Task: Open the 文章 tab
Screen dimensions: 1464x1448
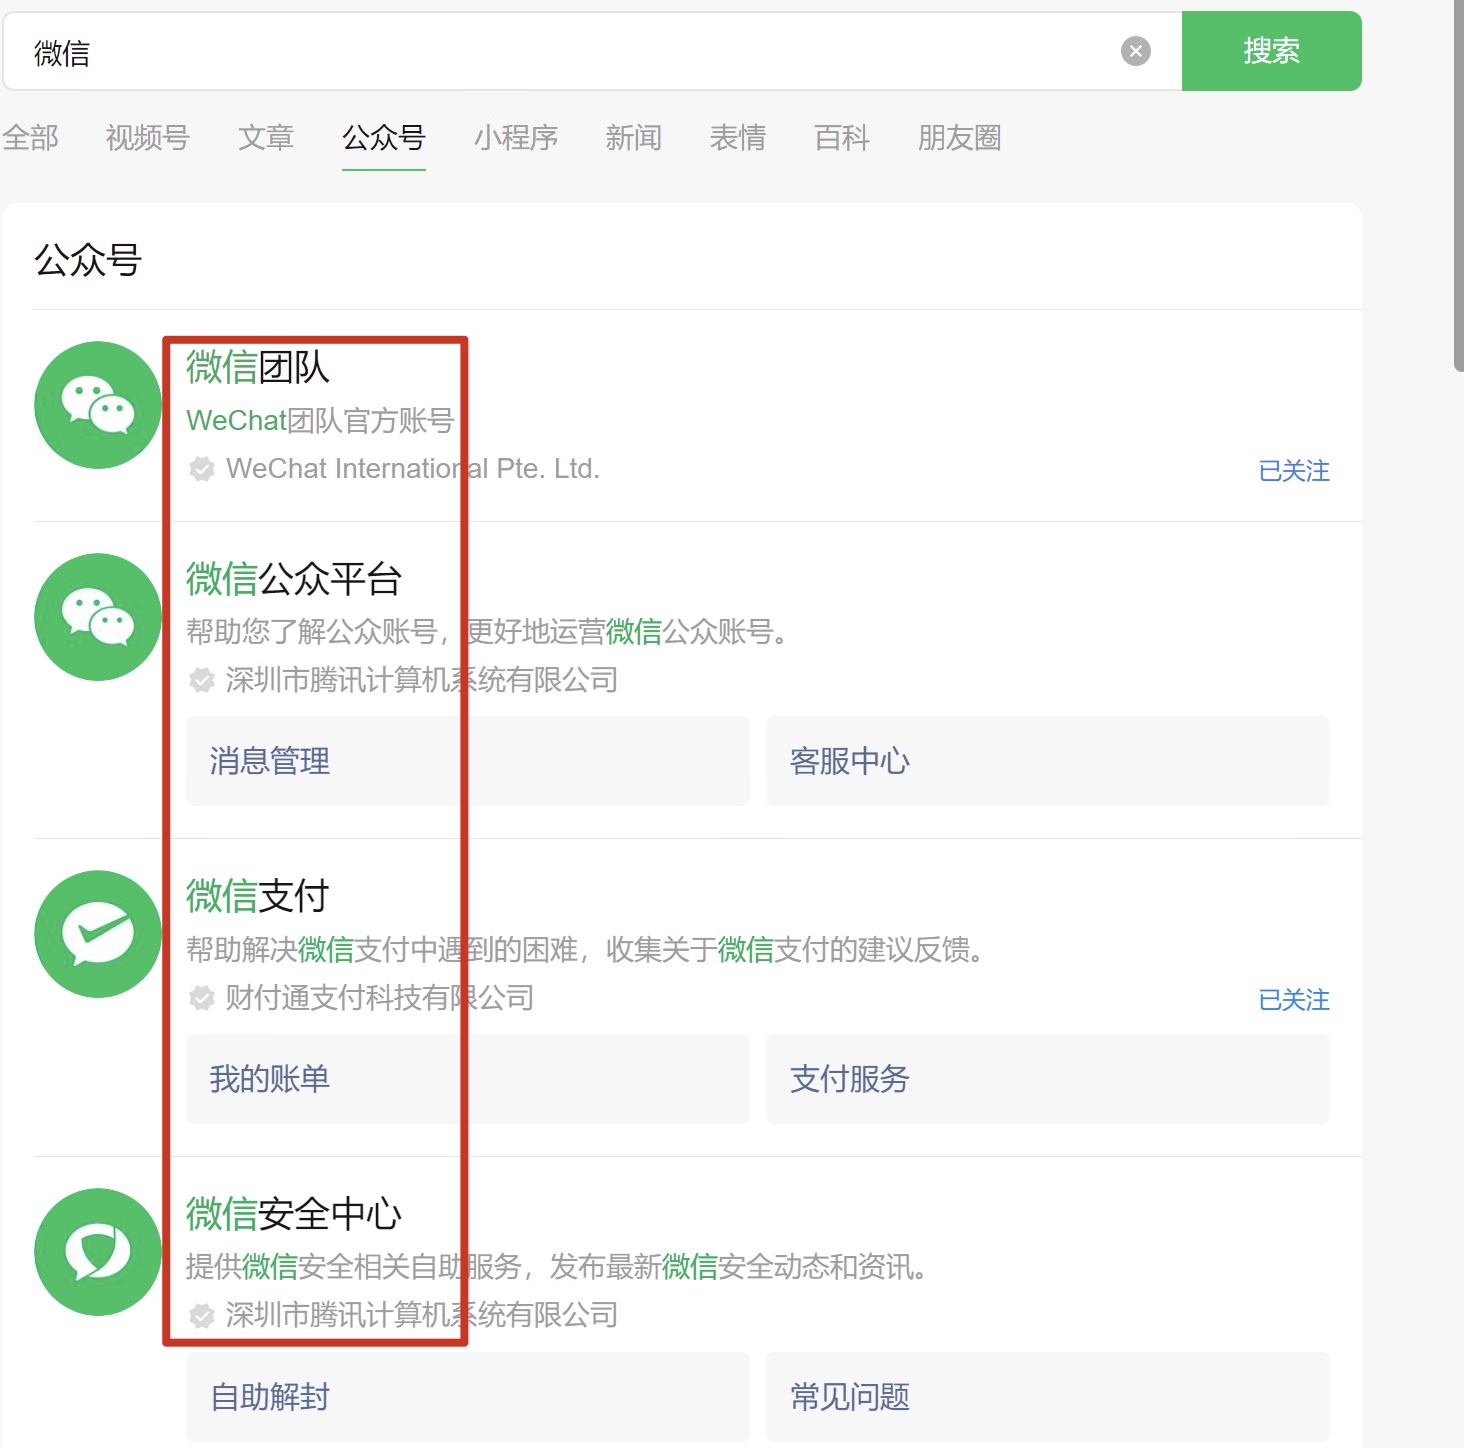Action: (266, 138)
